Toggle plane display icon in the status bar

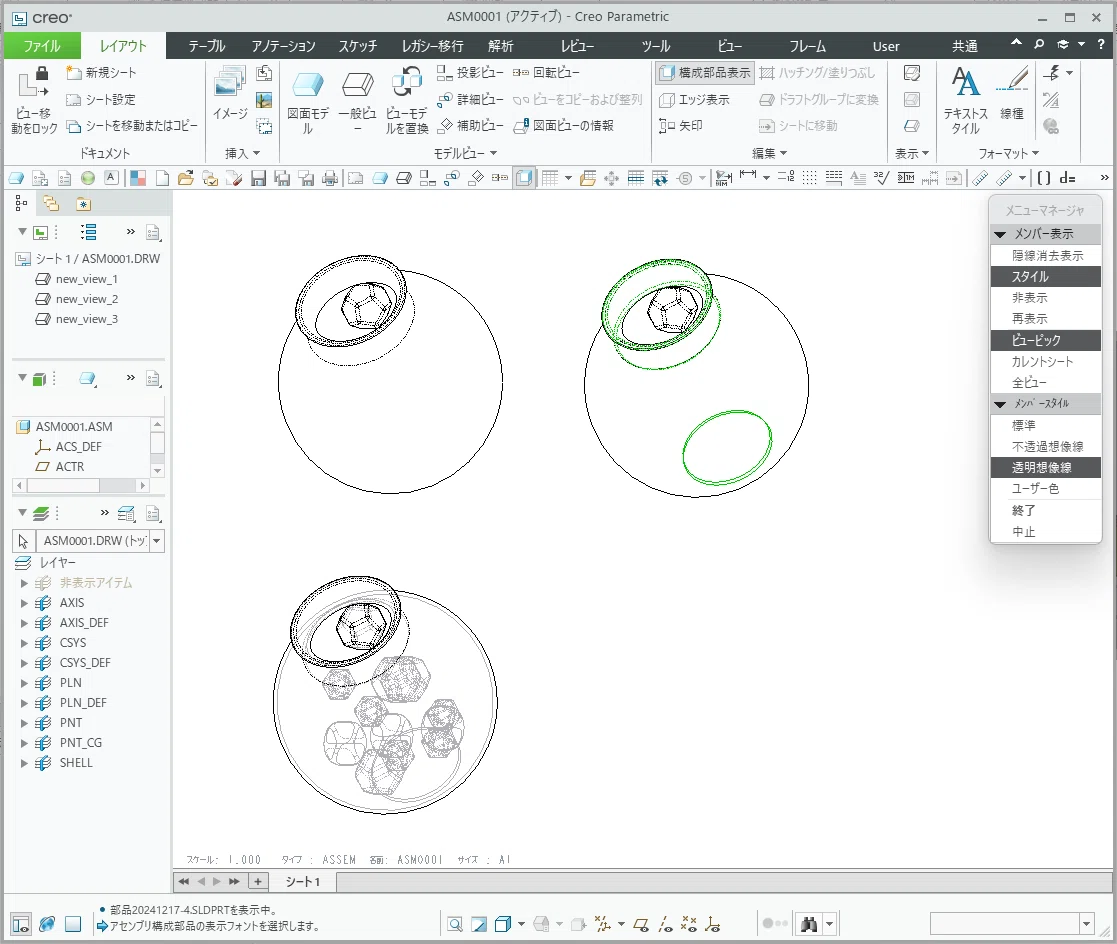pyautogui.click(x=640, y=924)
